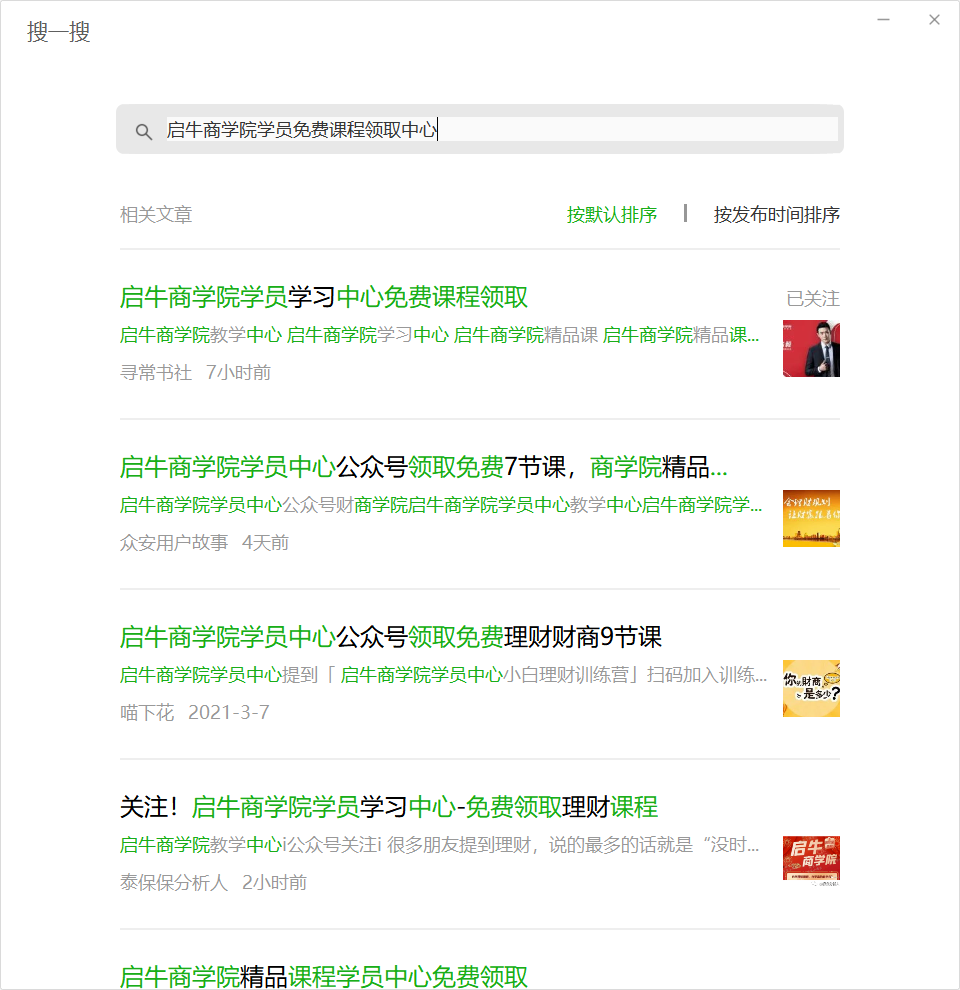Click source name 寻常书社

click(156, 373)
